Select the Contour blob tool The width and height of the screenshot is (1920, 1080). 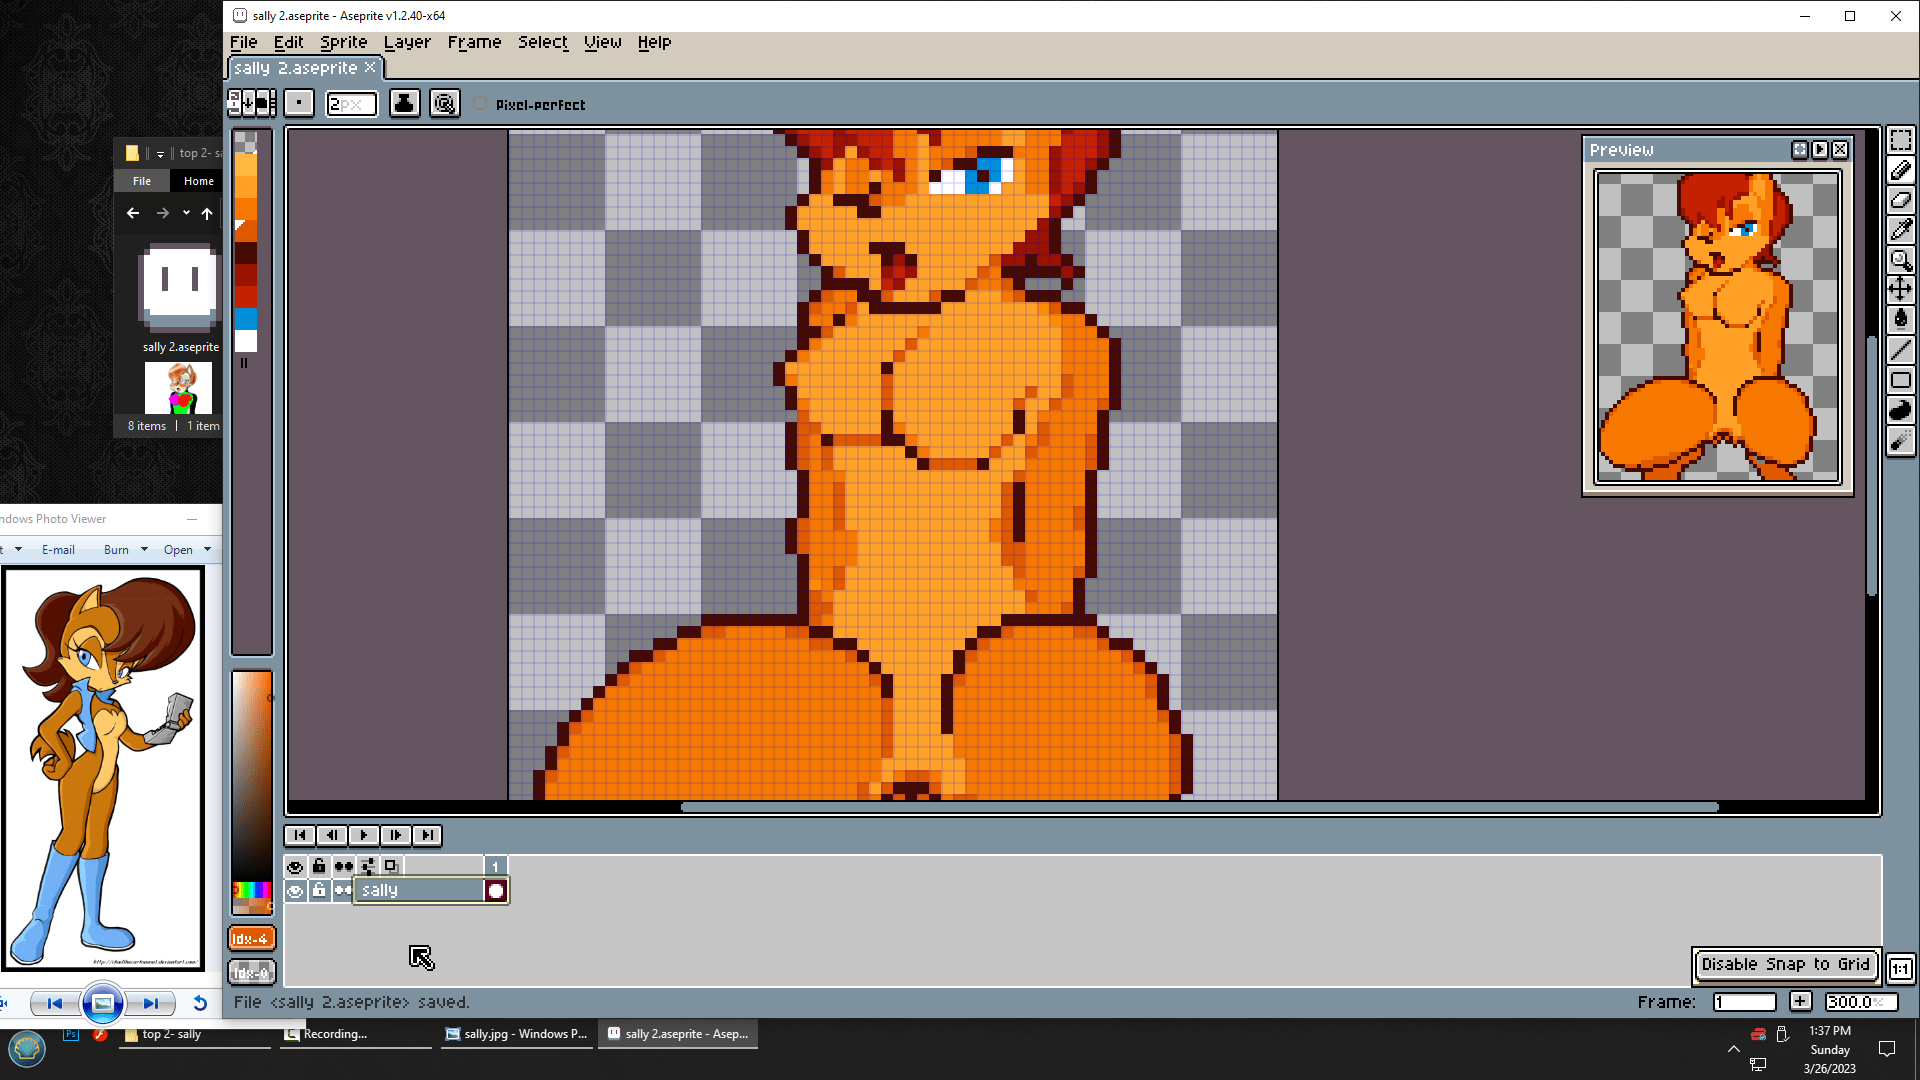(x=1900, y=410)
